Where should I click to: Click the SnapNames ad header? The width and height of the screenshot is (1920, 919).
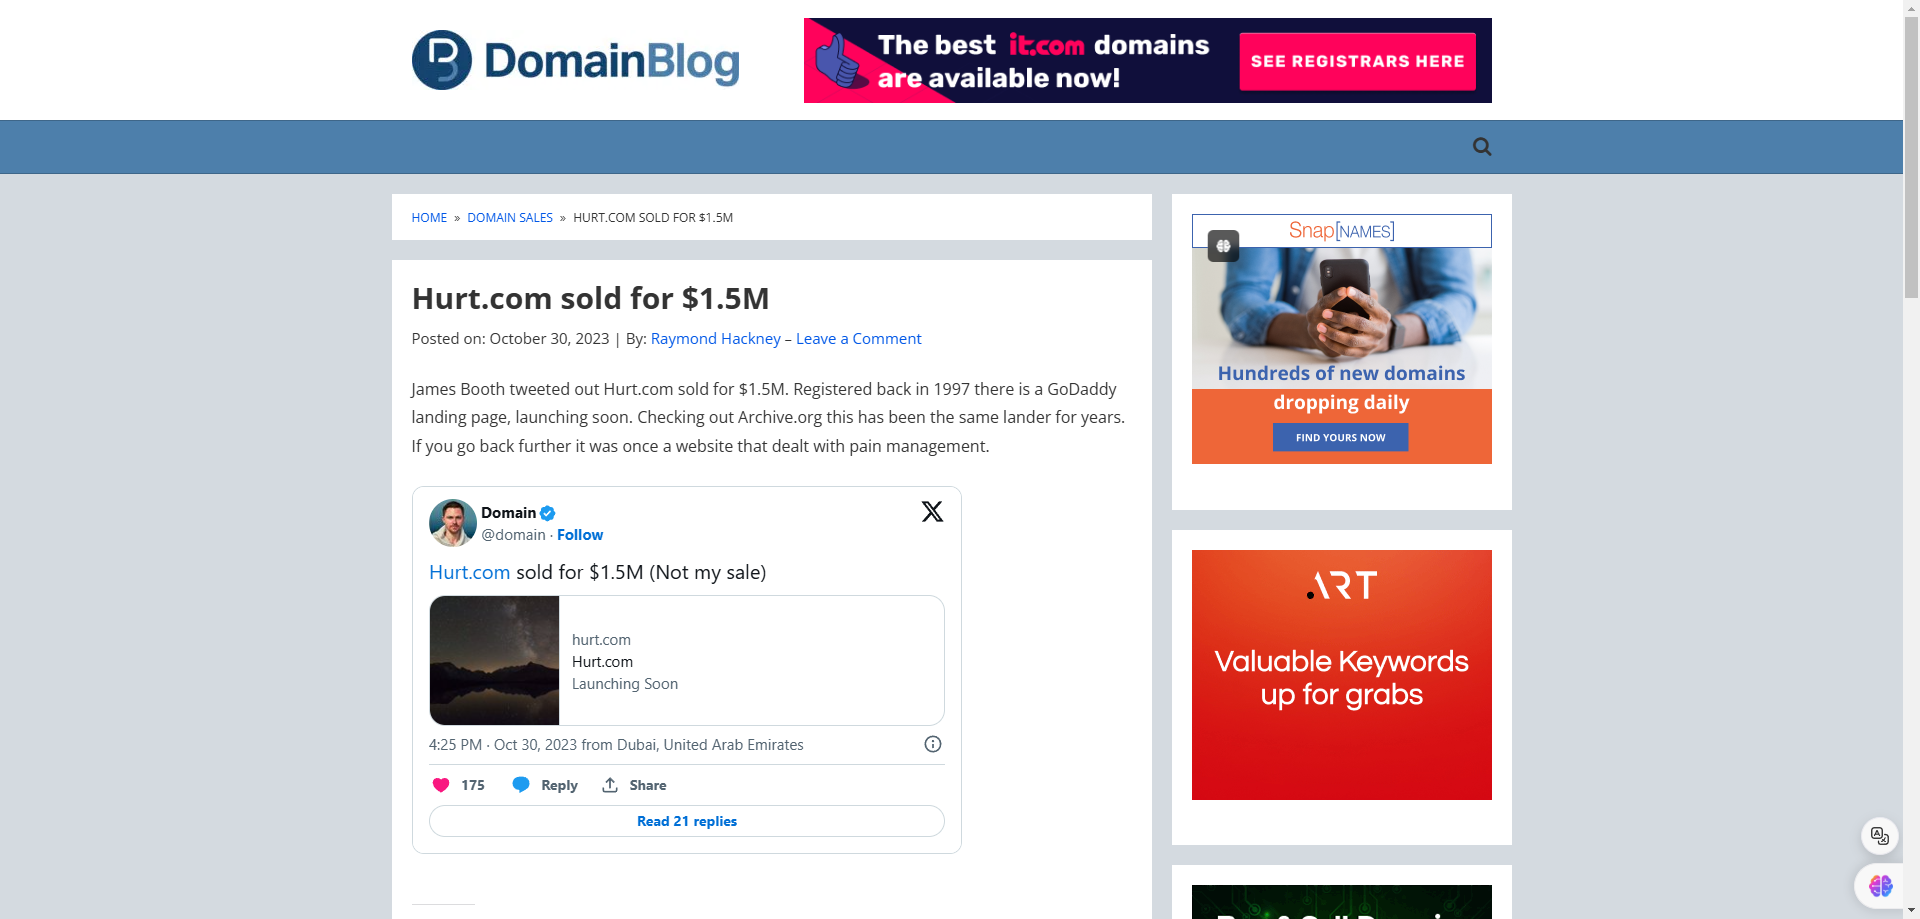[1342, 231]
